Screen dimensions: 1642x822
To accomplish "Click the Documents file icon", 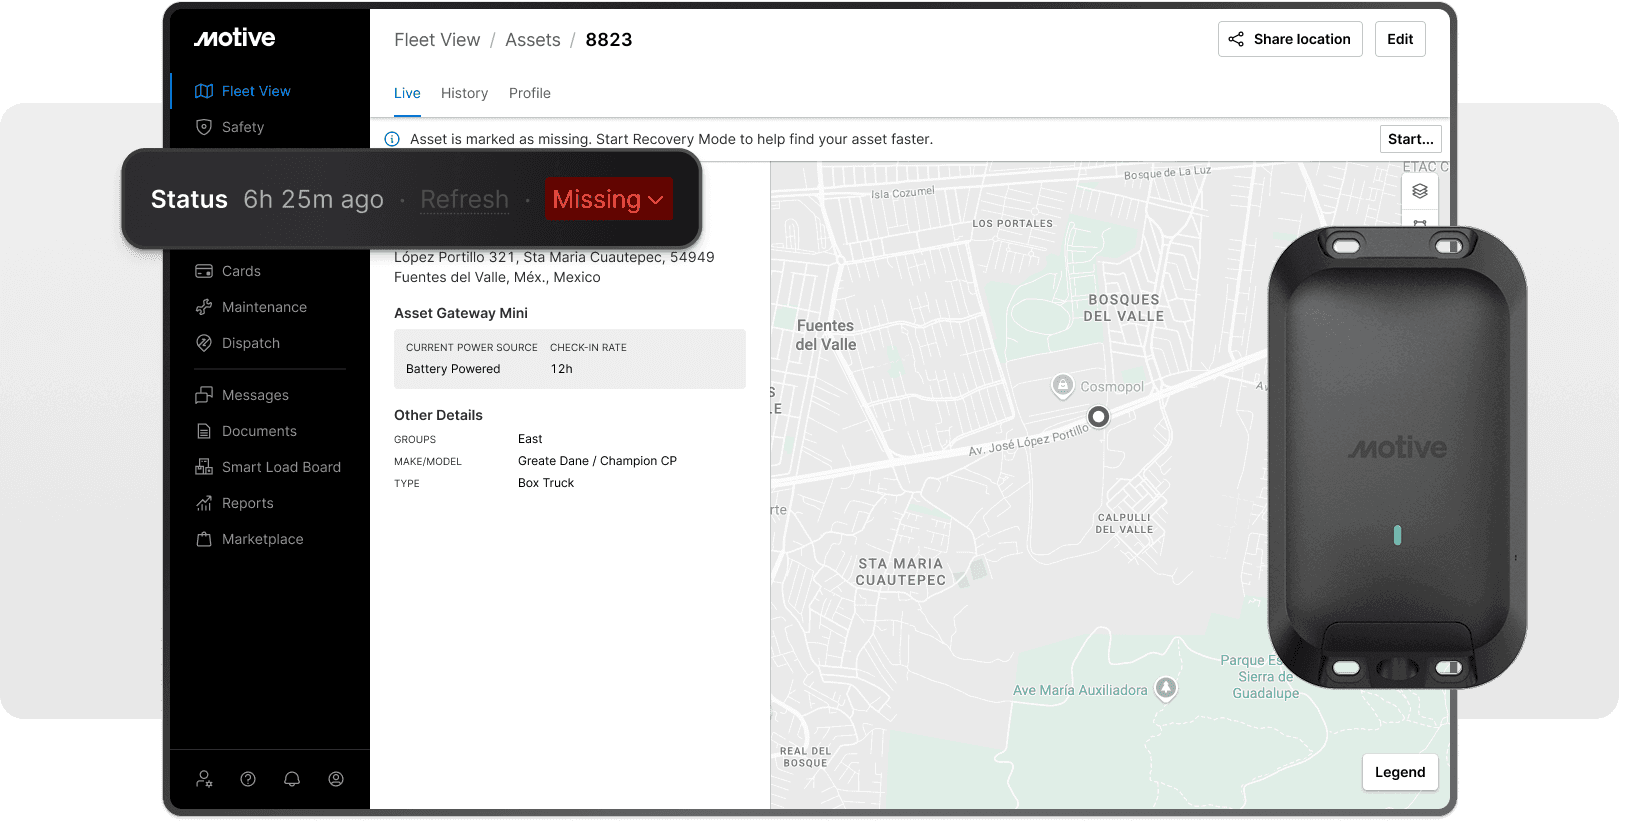I will (204, 431).
